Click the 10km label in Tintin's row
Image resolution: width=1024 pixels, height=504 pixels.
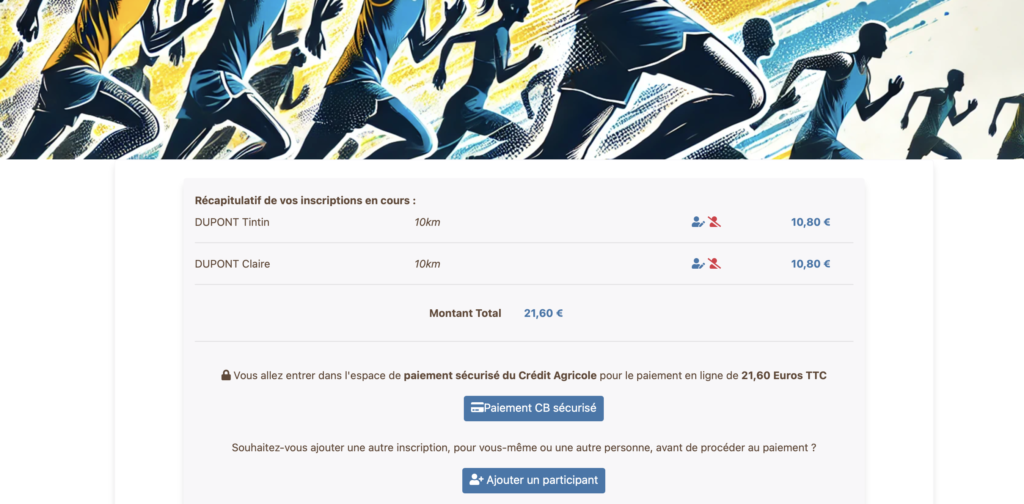(427, 222)
